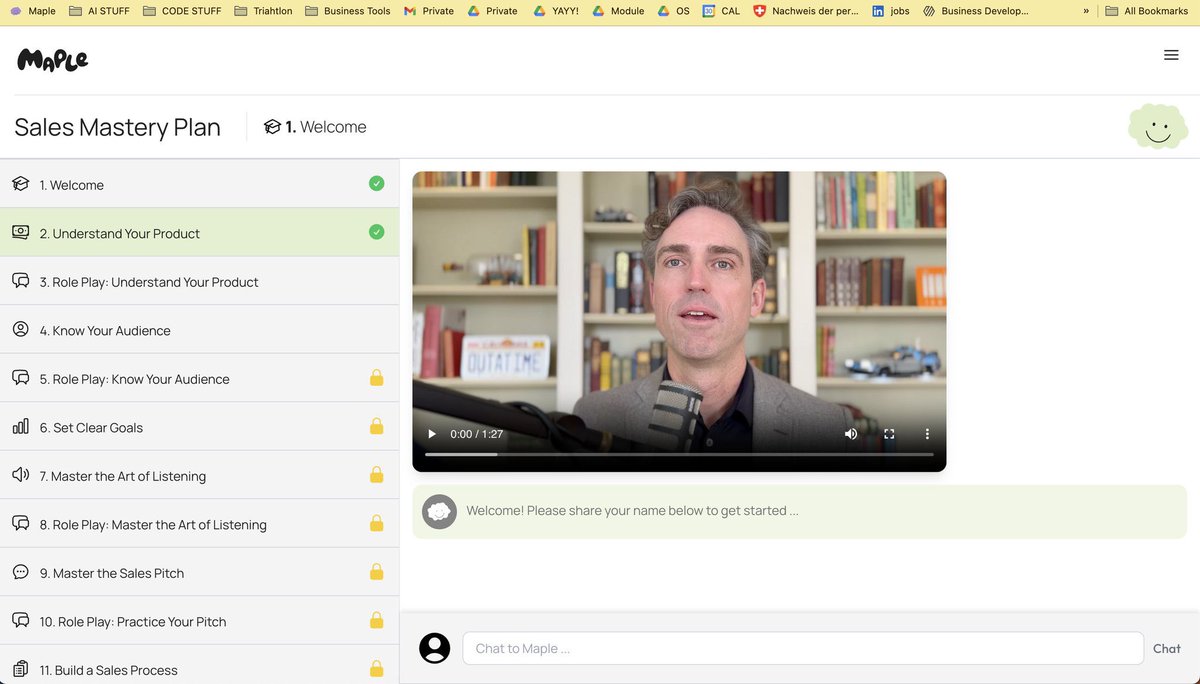Click chat icon for Role Play: Practice Your Pitch
Screen dimensions: 1200x684
coord(20,620)
